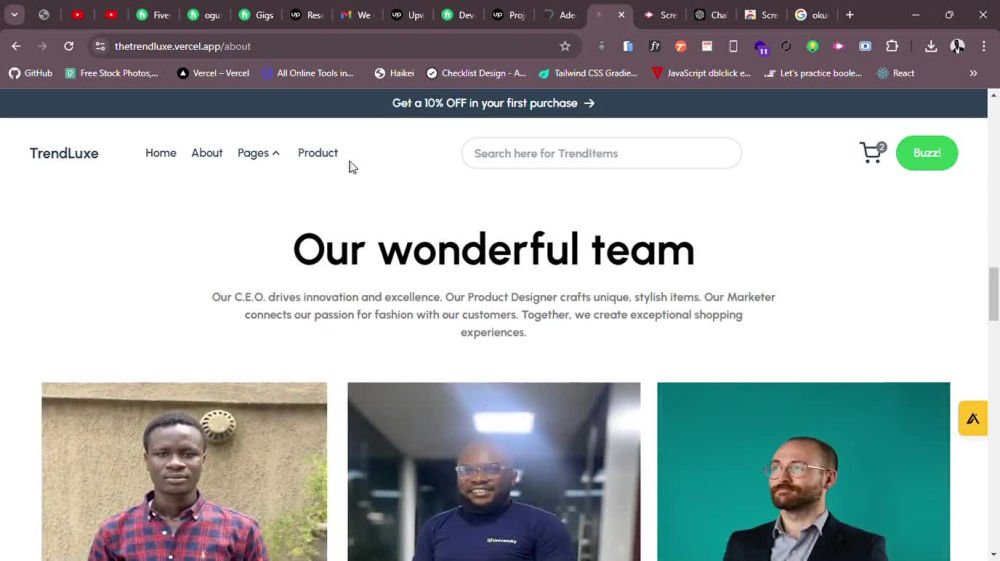Switch to the 'Gigs' tab
The height and width of the screenshot is (561, 1000).
click(x=256, y=15)
